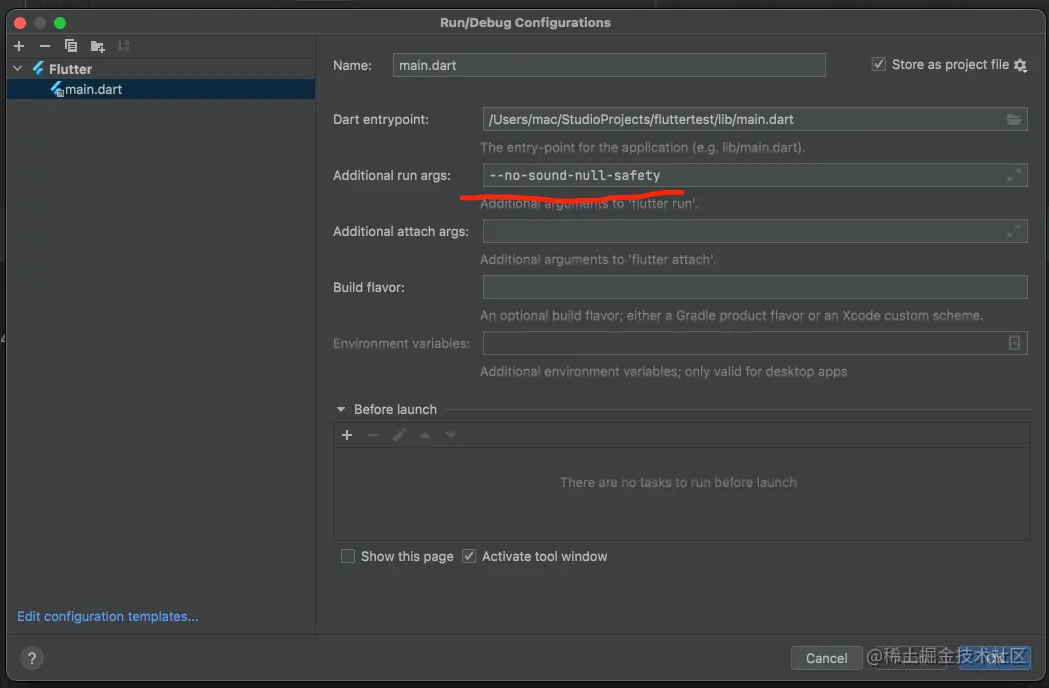Screen dimensions: 1049x688
Task: Add a Before launch task
Action: (x=347, y=435)
